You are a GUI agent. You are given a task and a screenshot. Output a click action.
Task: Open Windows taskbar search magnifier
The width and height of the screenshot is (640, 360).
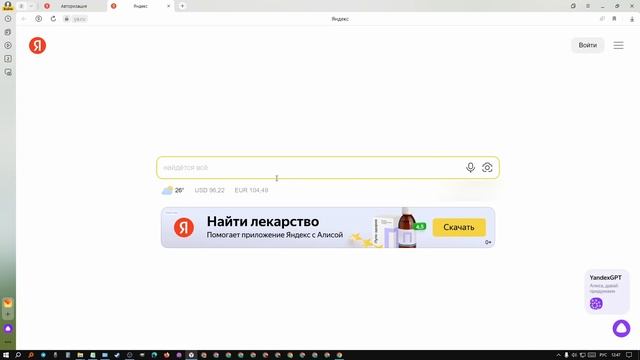(18, 355)
